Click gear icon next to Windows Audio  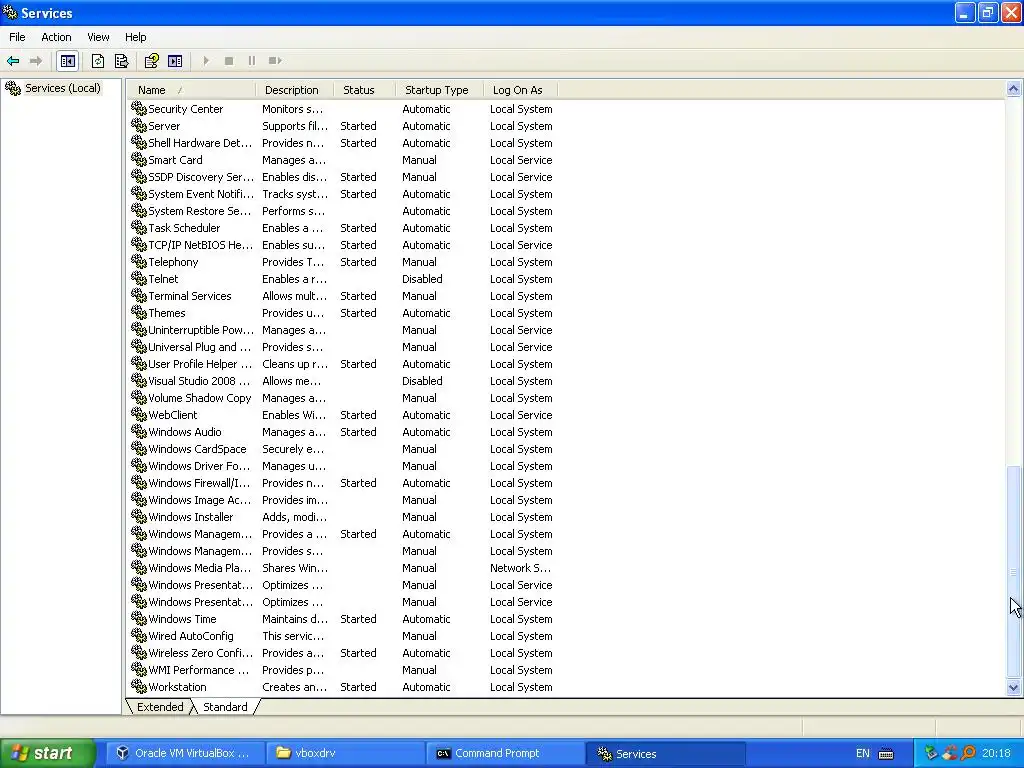138,431
